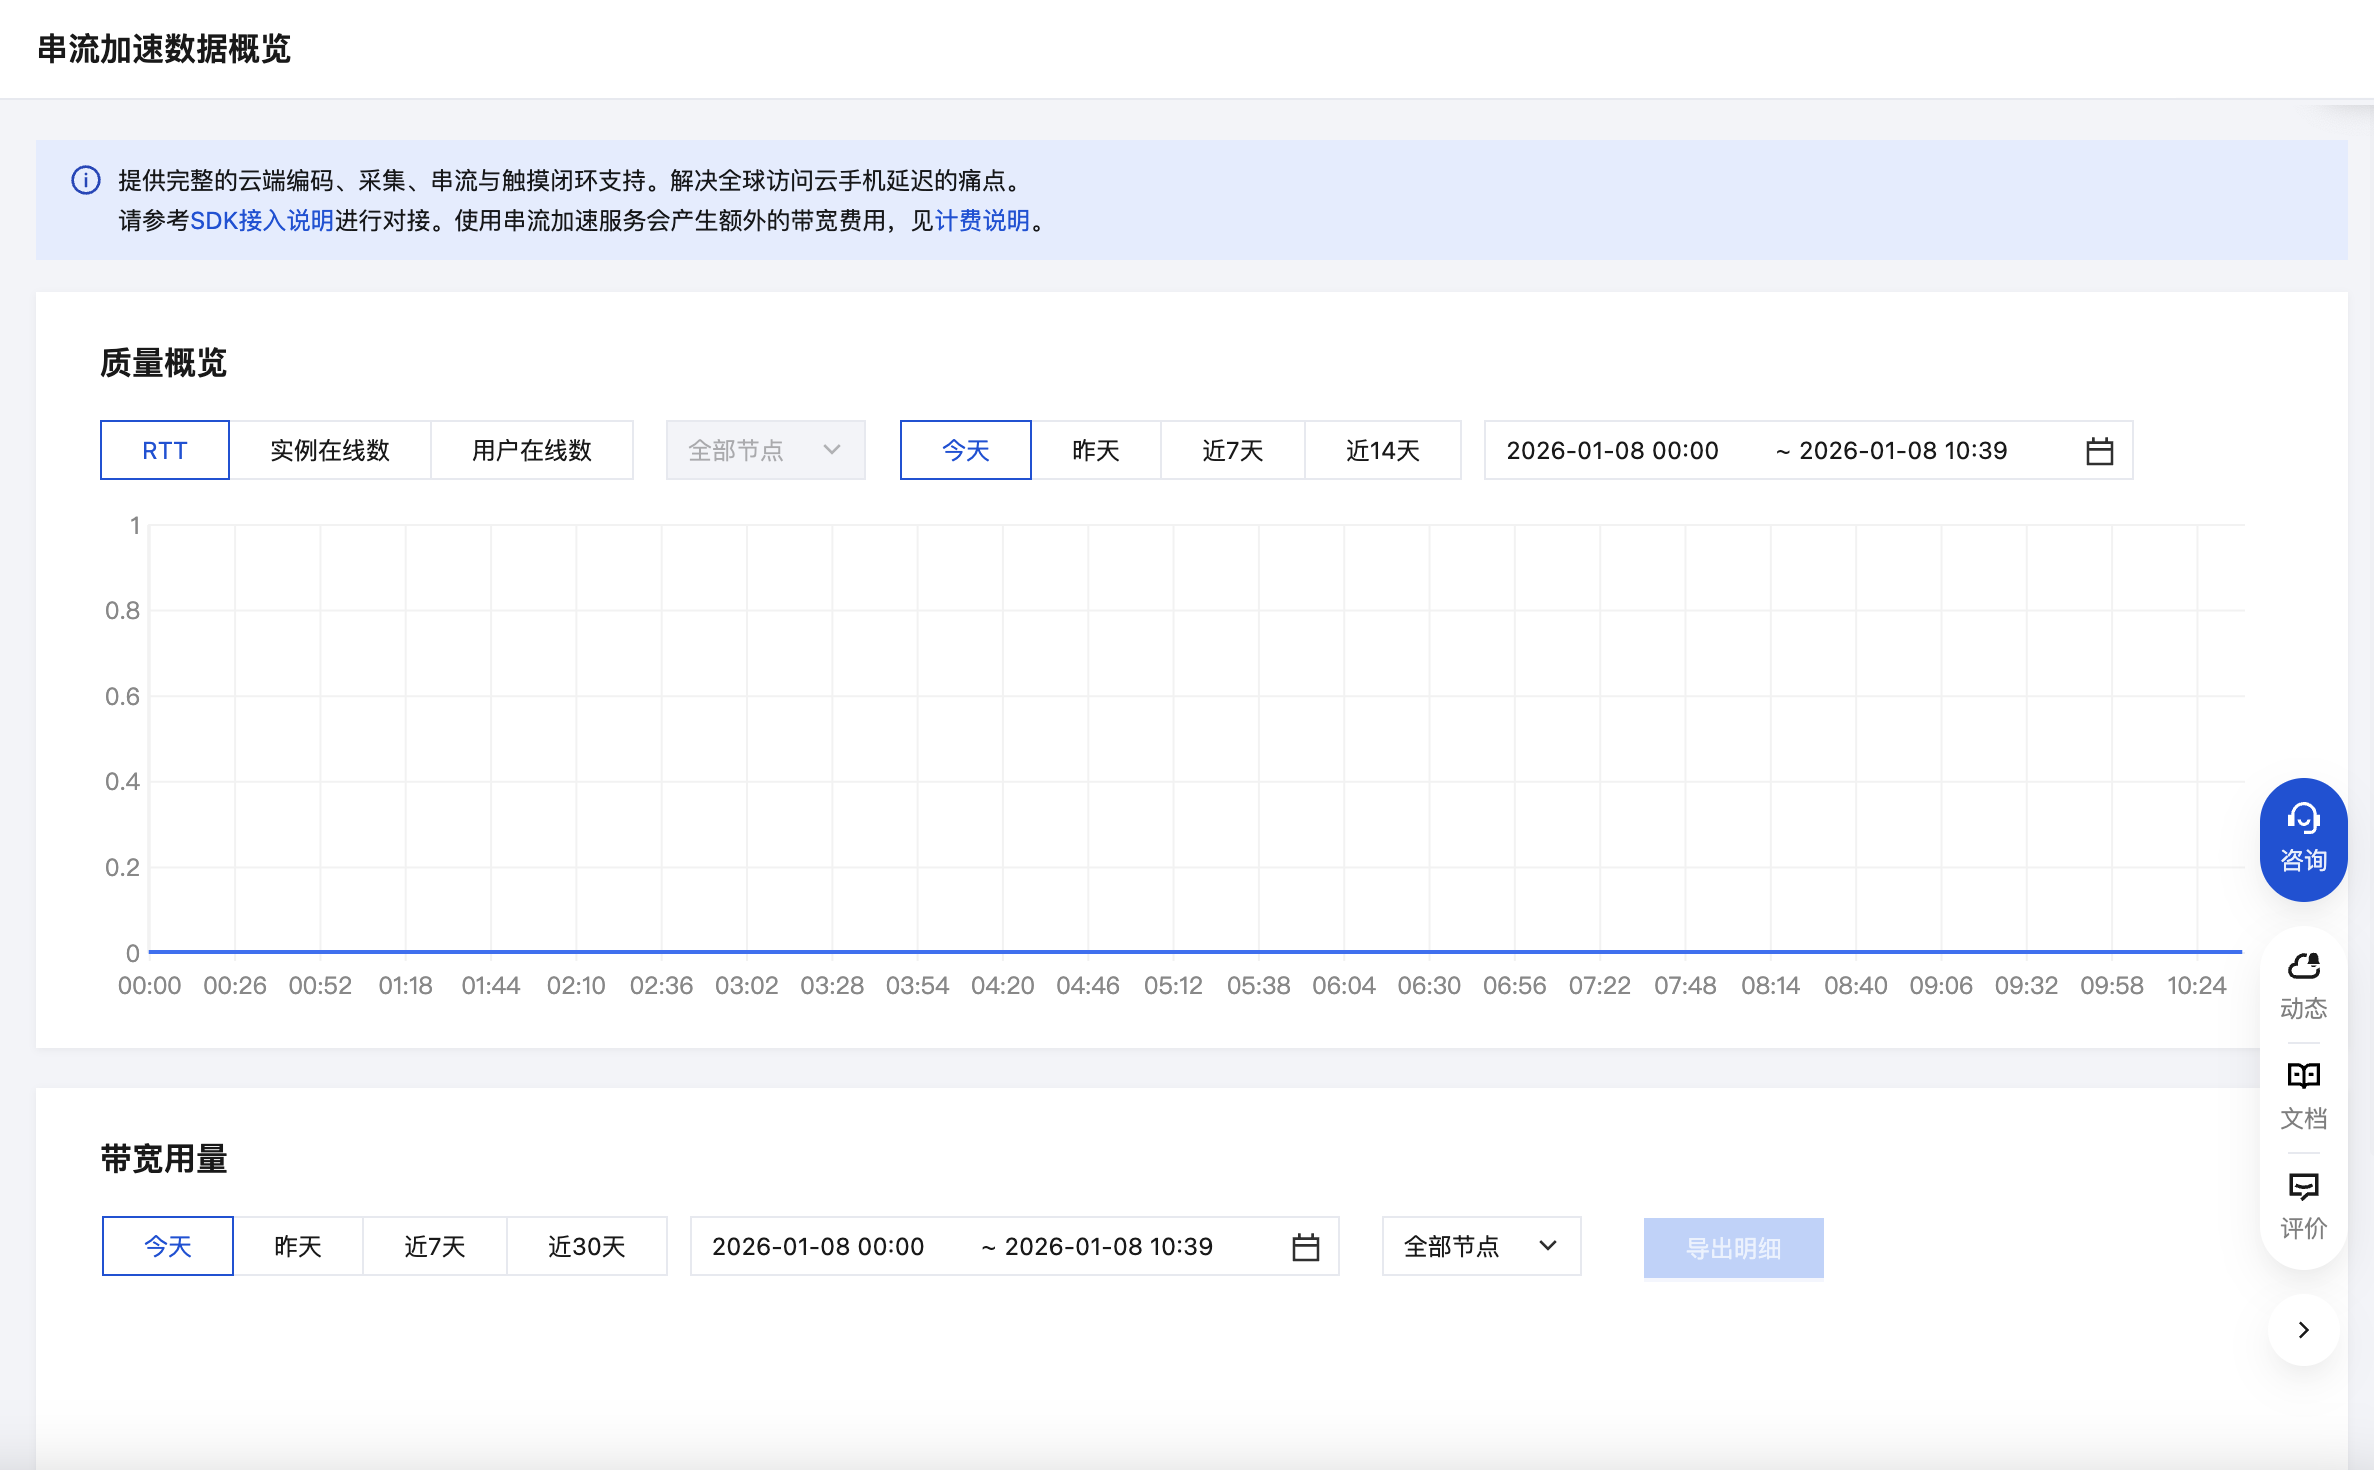Choose 近30天 range in 带宽用量
Viewport: 2374px width, 1470px height.
(586, 1247)
